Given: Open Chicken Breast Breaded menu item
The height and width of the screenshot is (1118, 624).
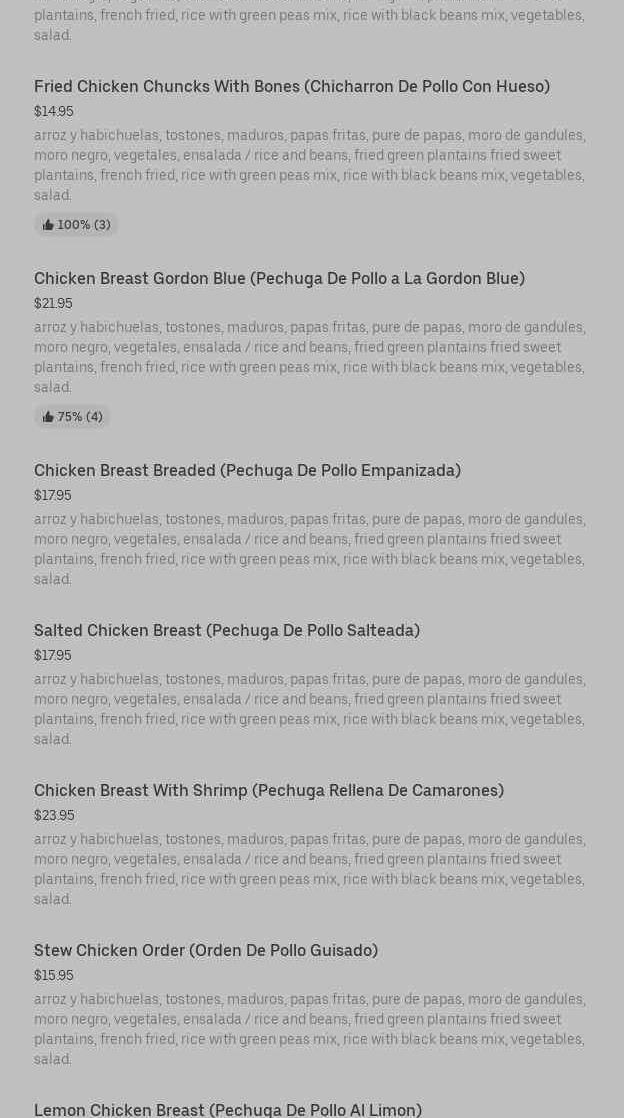Looking at the screenshot, I should pos(247,470).
